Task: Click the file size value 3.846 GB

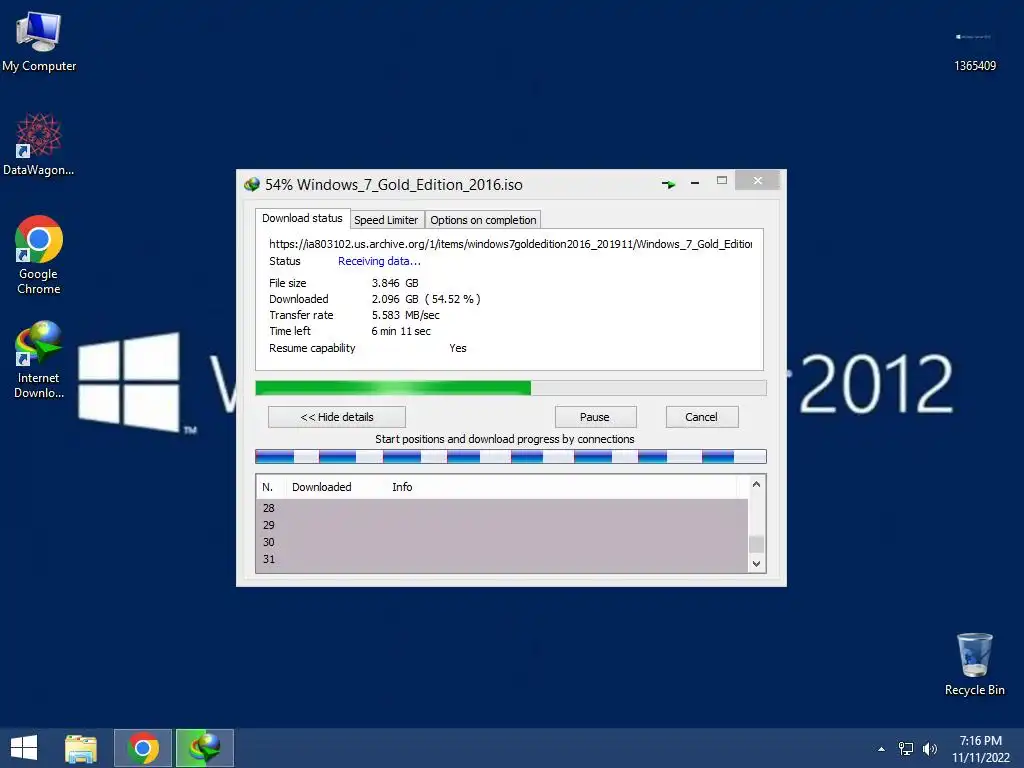Action: [395, 283]
